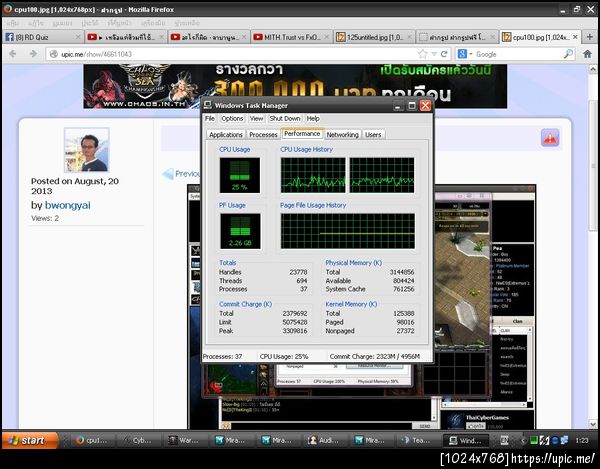Viewport: 600px width, 469px height.
Task: Open the Firefox home page icon
Action: point(587,54)
